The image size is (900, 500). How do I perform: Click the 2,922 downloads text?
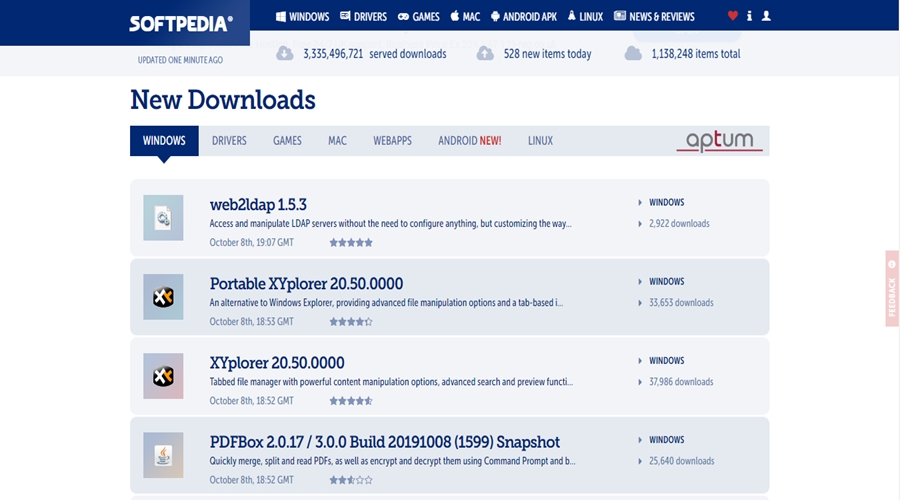(679, 223)
